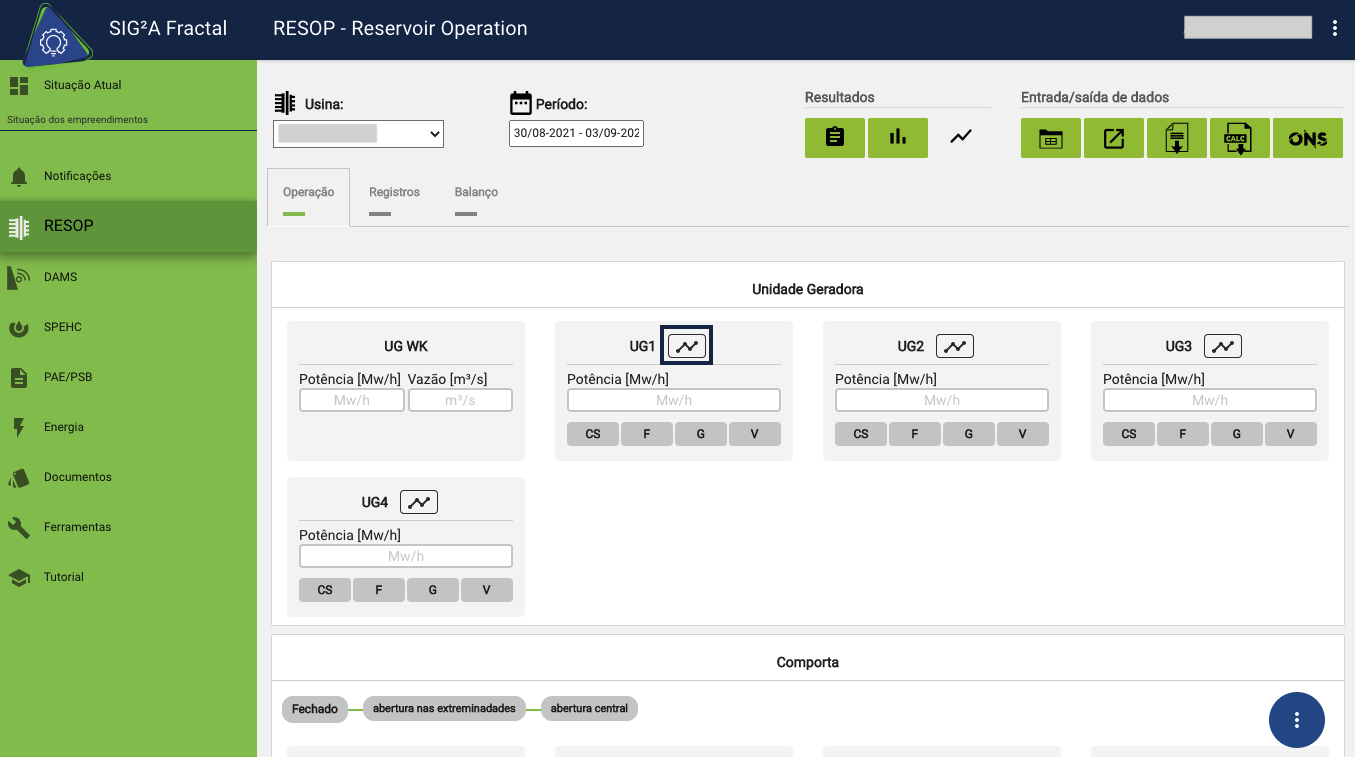Screen dimensions: 1355x757
Task: Open the ONS data integration icon
Action: [x=1307, y=137]
